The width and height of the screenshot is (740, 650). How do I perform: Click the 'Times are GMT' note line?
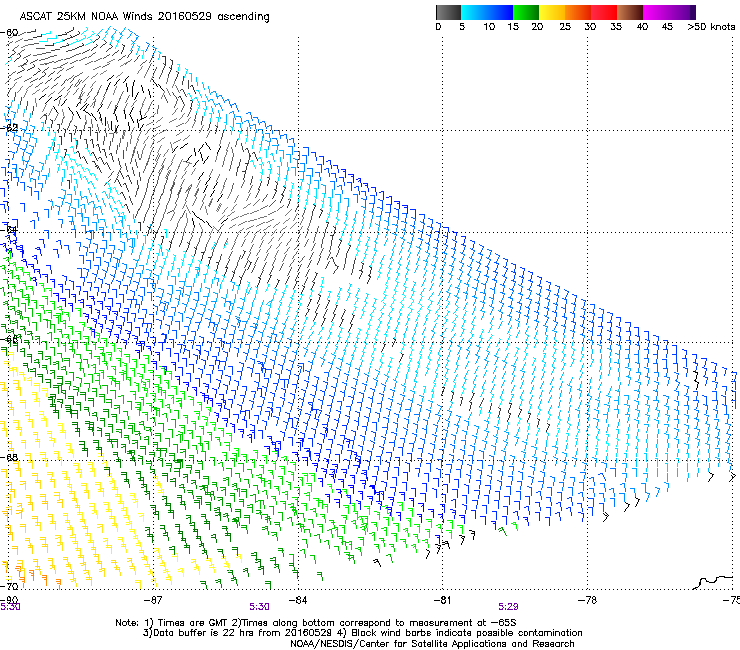(x=316, y=623)
